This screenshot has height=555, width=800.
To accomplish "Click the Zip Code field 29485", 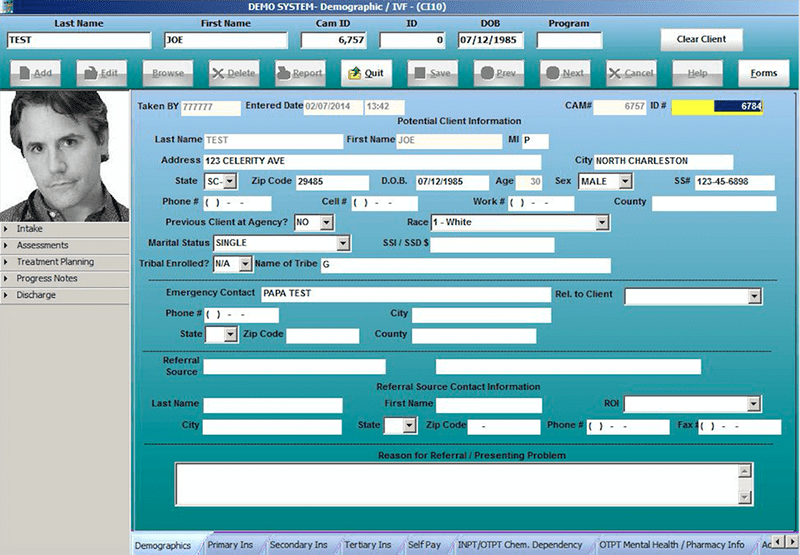I will coord(332,182).
